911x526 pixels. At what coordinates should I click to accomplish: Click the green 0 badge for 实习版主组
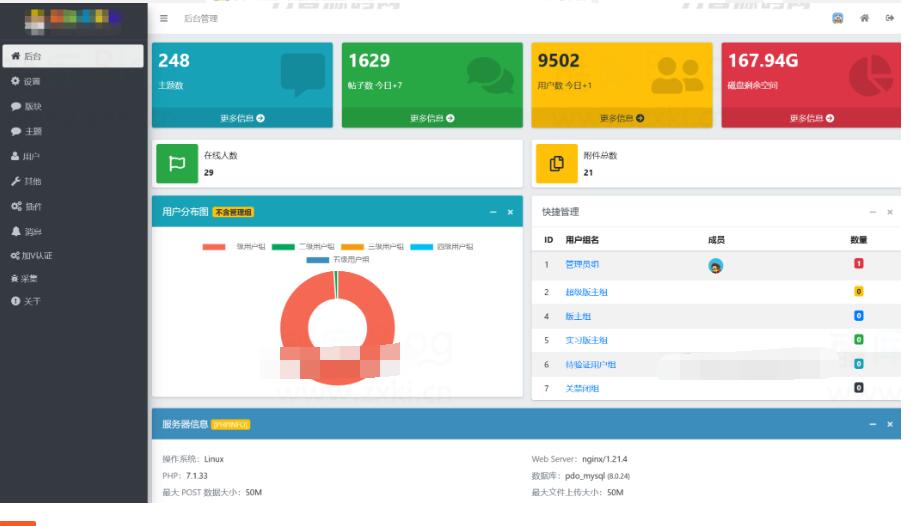[x=858, y=339]
